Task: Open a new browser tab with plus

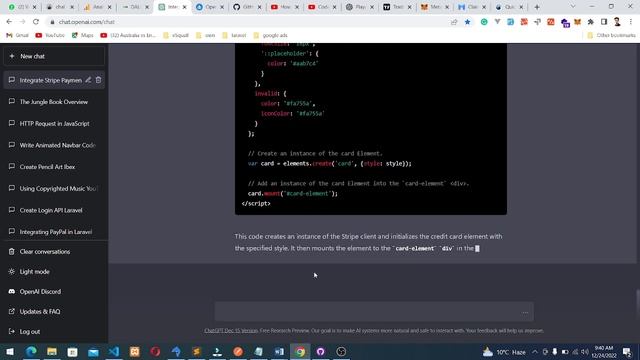Action: 537,7
